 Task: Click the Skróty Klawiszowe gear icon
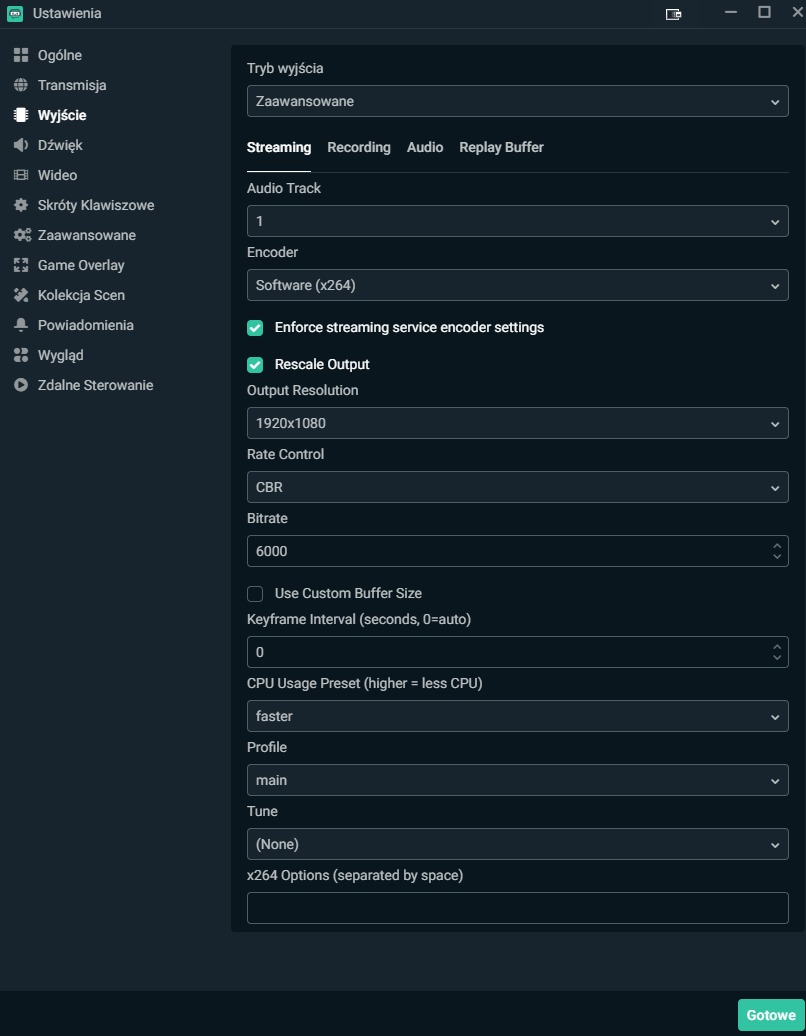pos(21,205)
